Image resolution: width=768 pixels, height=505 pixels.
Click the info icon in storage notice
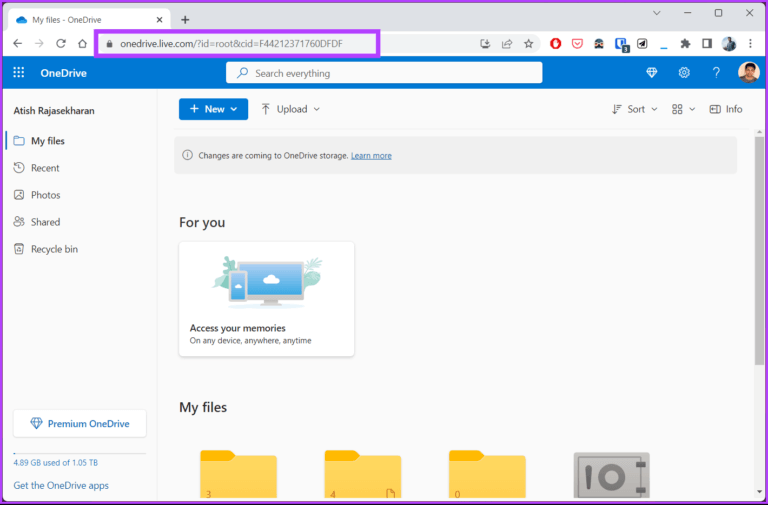click(187, 155)
